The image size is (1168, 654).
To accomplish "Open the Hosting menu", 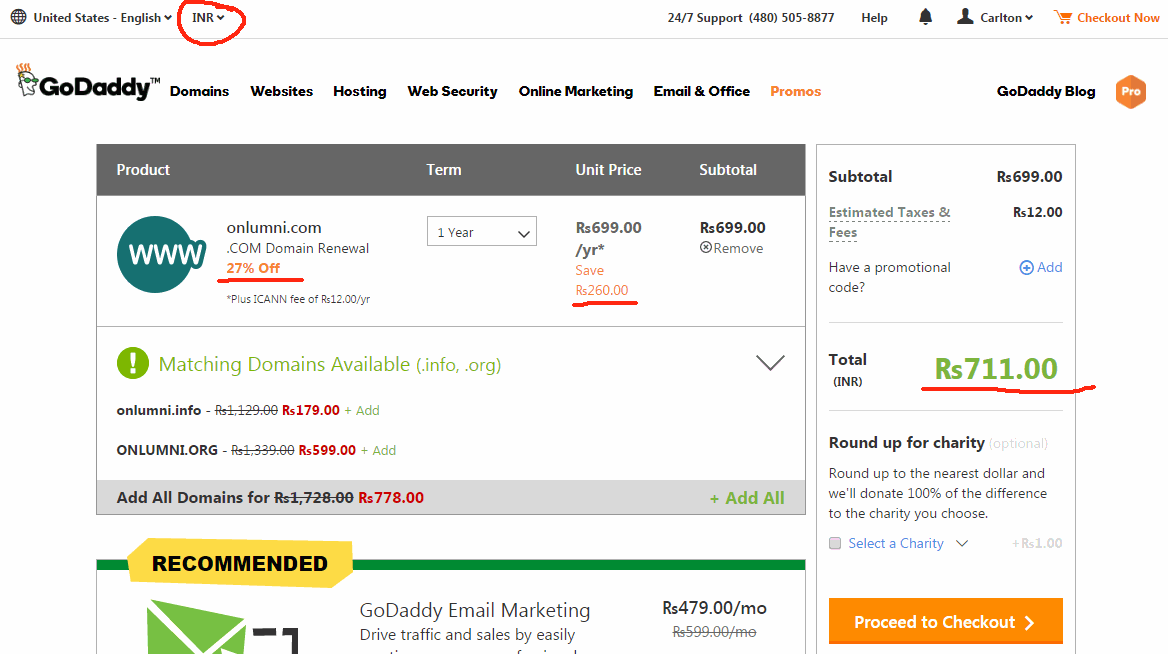I will pos(360,91).
